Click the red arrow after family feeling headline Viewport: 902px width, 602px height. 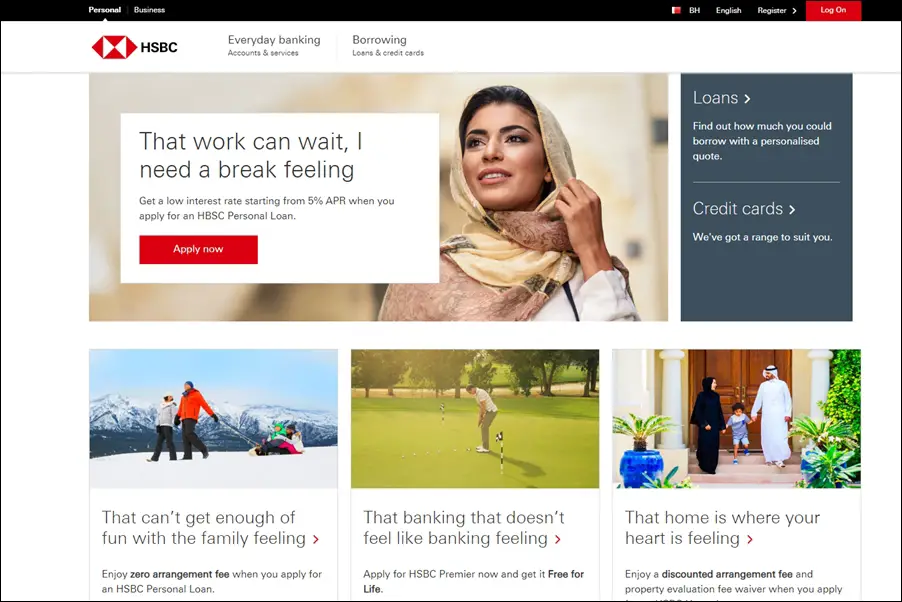(x=316, y=539)
